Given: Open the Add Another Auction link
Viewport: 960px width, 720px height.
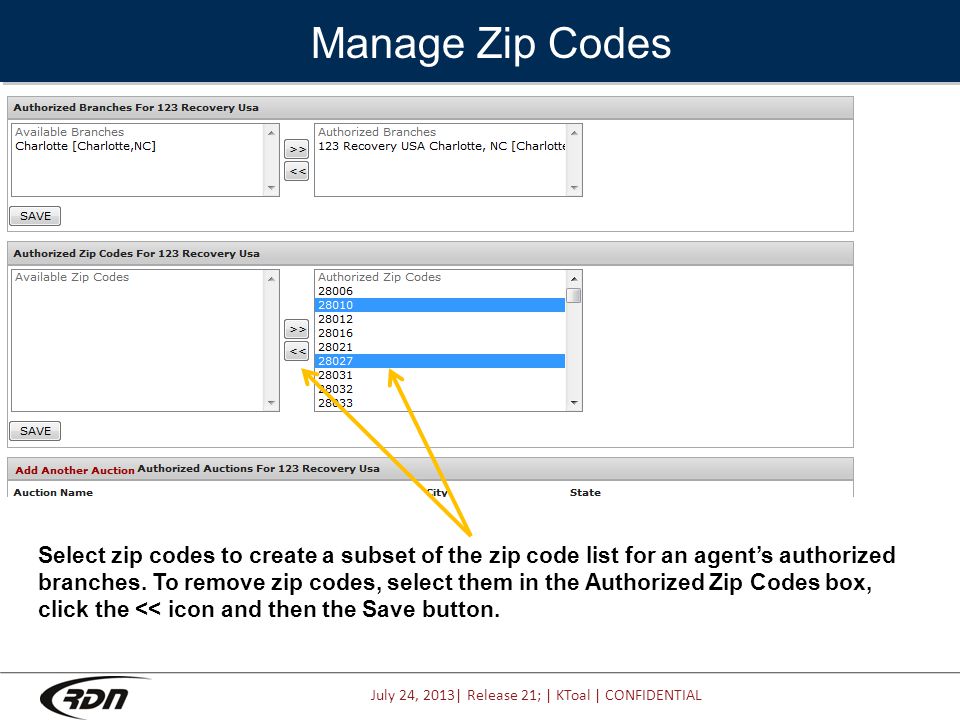Looking at the screenshot, I should click(x=75, y=470).
